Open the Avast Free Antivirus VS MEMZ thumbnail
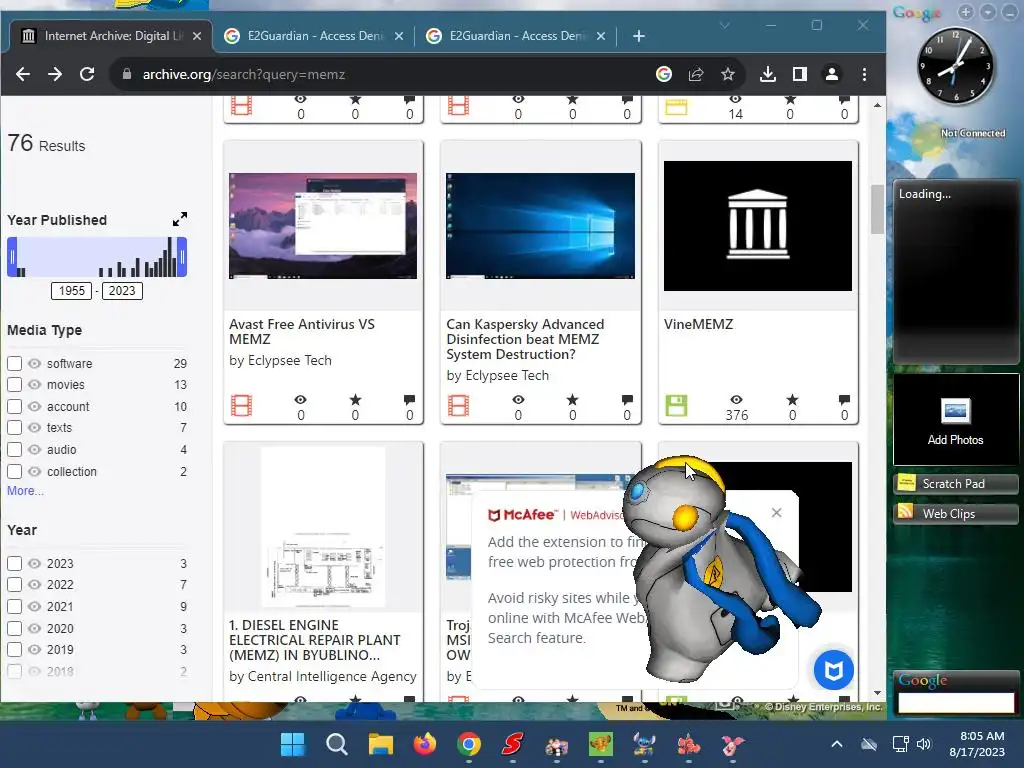Image resolution: width=1024 pixels, height=768 pixels. (x=323, y=226)
